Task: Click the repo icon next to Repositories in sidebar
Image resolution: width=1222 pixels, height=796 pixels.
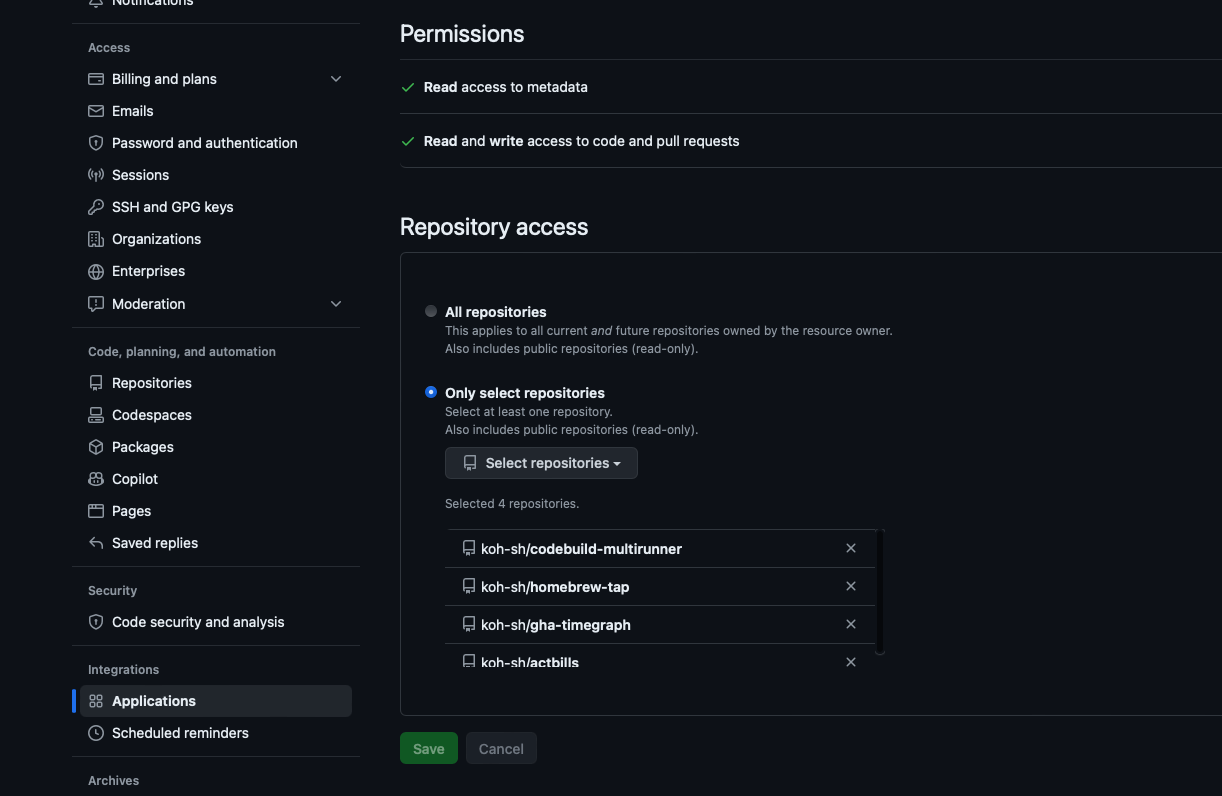Action: [96, 383]
